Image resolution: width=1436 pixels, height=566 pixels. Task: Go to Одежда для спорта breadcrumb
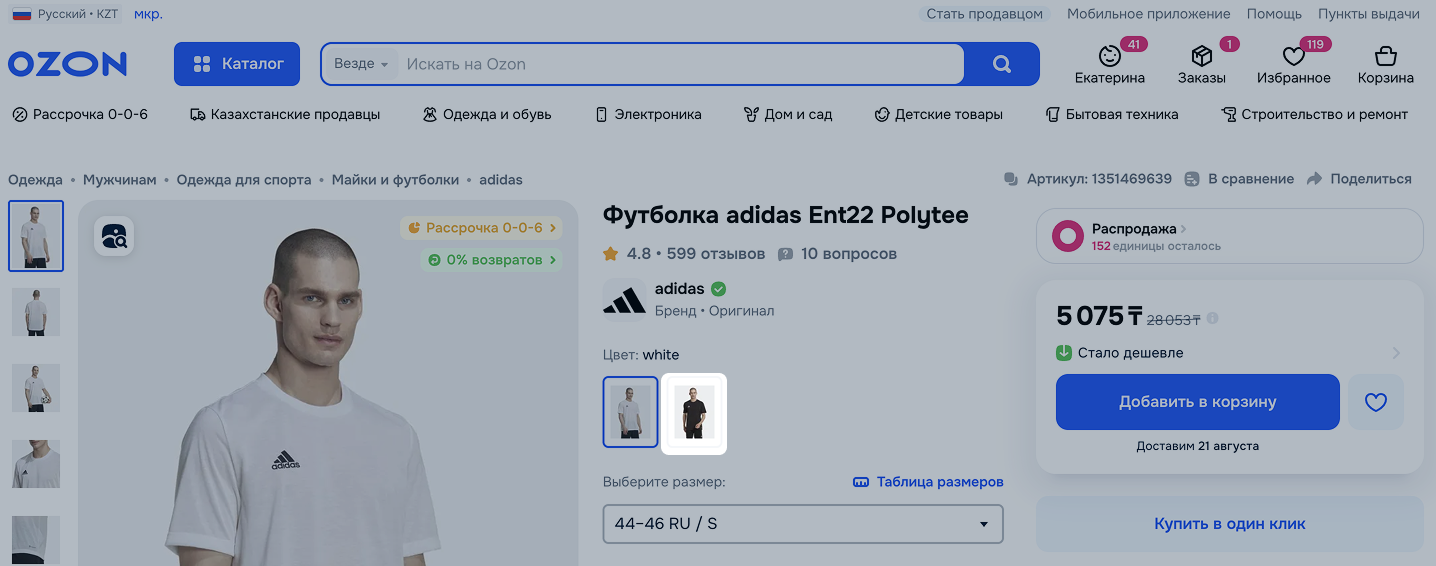point(244,180)
